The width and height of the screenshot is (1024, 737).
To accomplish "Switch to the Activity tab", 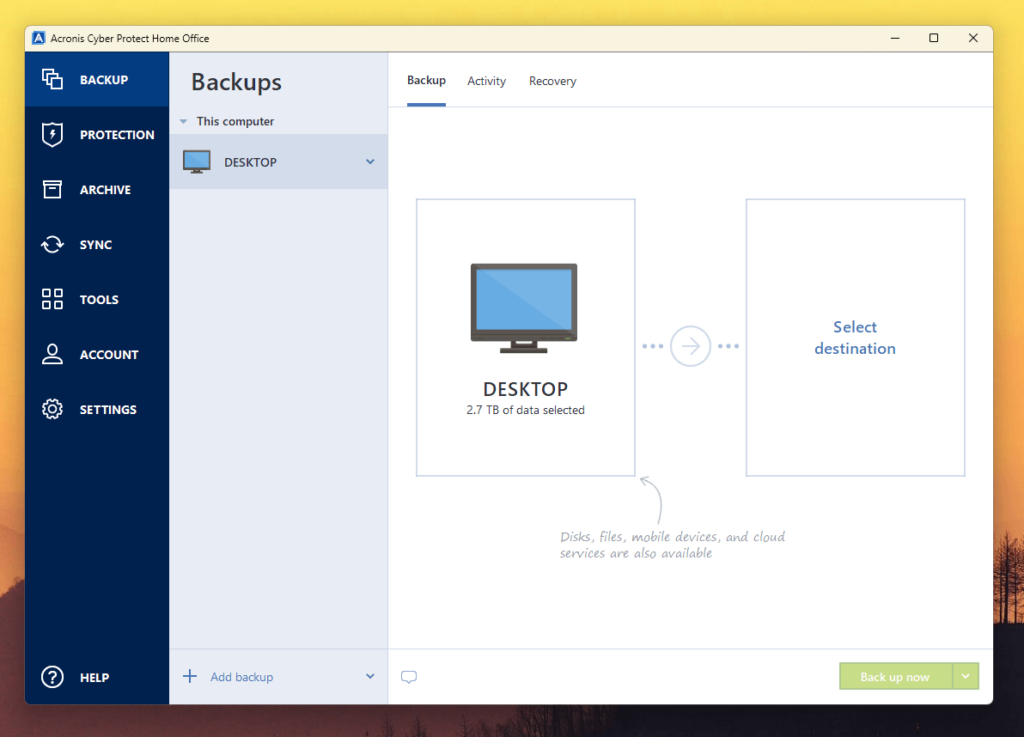I will click(x=486, y=81).
